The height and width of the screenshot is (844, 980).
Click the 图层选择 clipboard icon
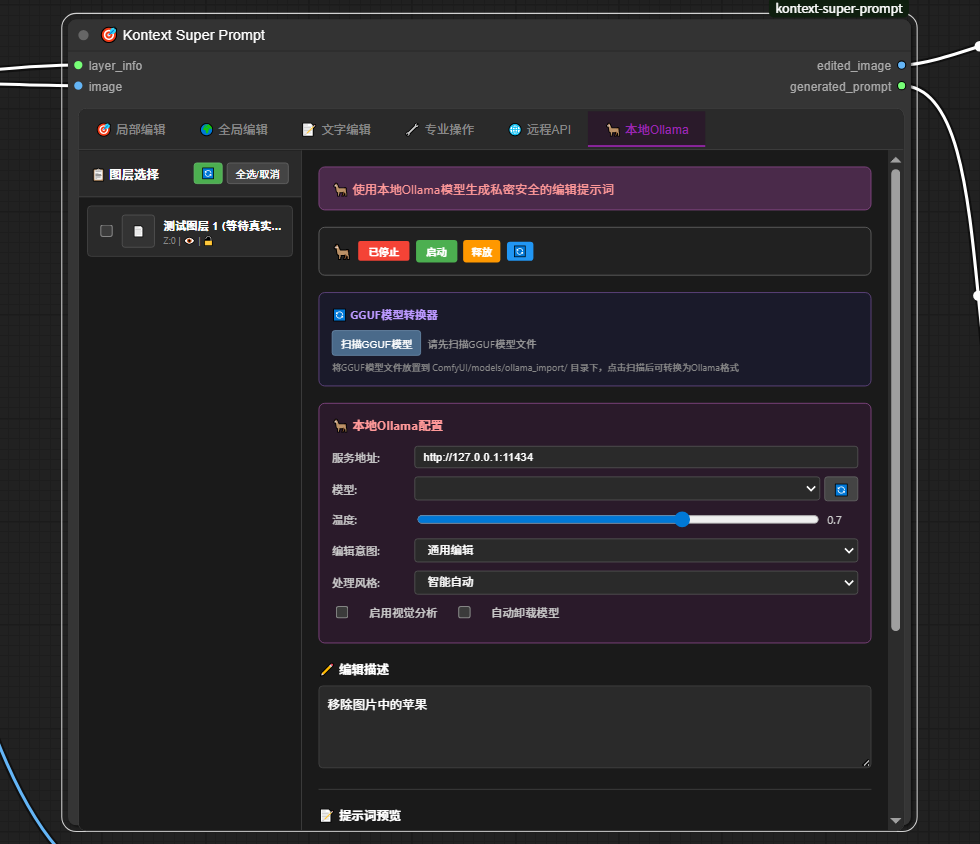coord(98,174)
